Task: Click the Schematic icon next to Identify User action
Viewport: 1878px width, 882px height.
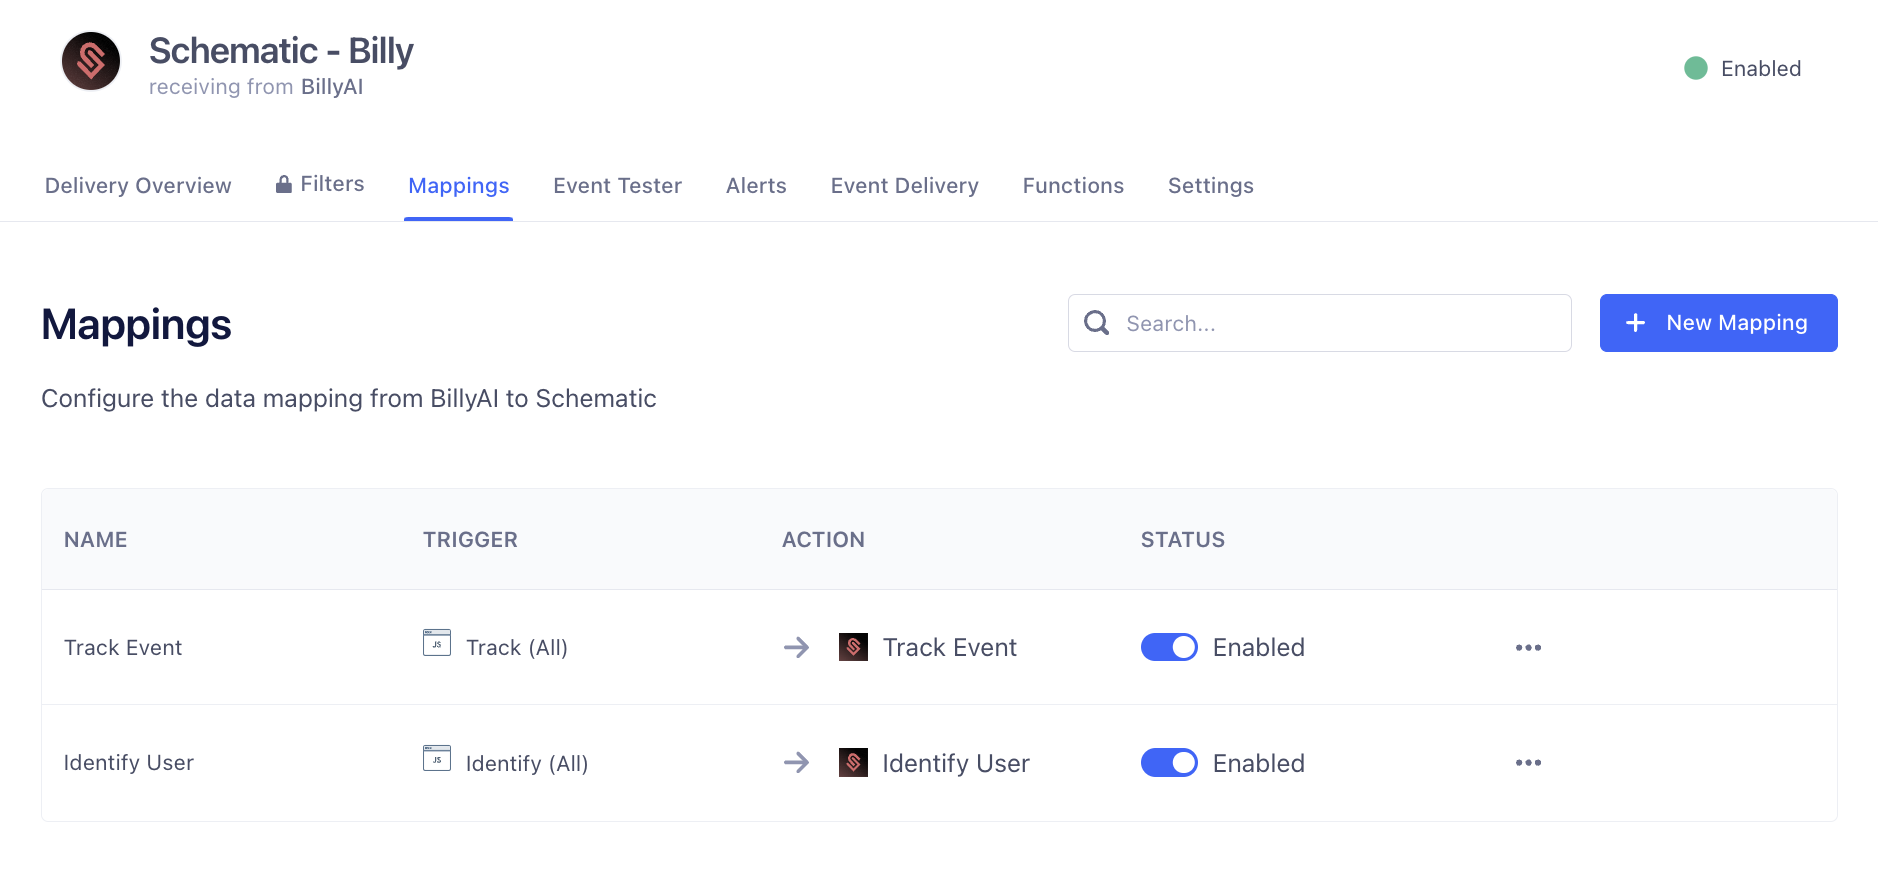Action: 853,763
